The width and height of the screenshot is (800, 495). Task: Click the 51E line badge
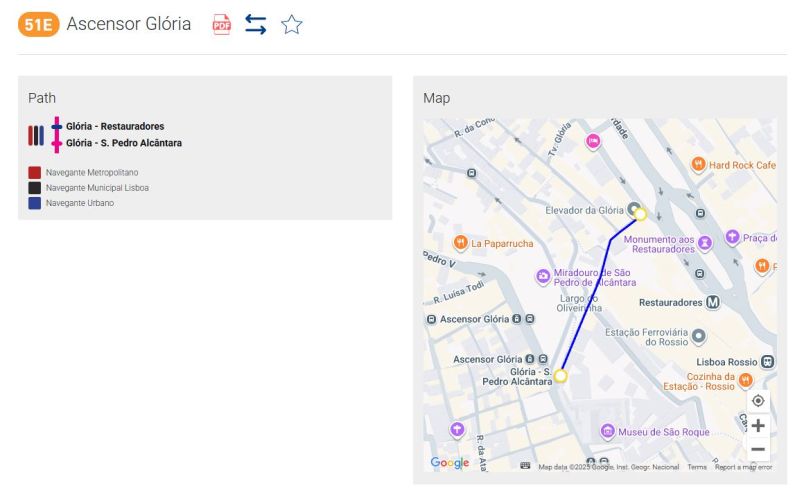pos(38,25)
